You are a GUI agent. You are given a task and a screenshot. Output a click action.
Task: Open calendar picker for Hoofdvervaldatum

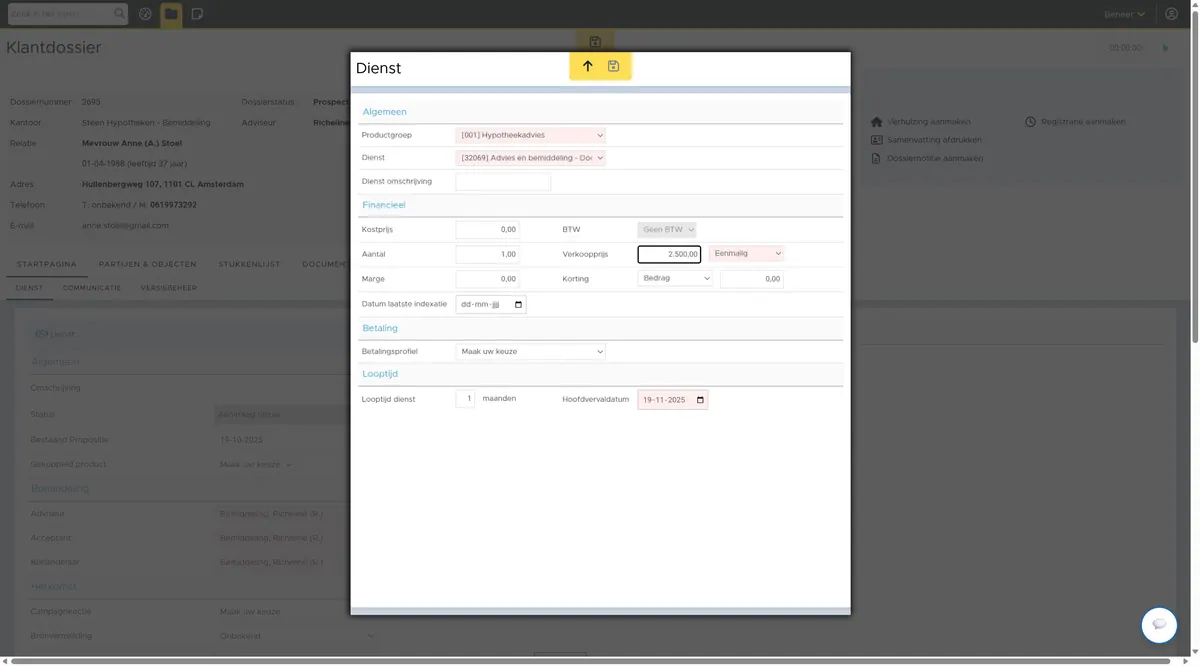700,400
